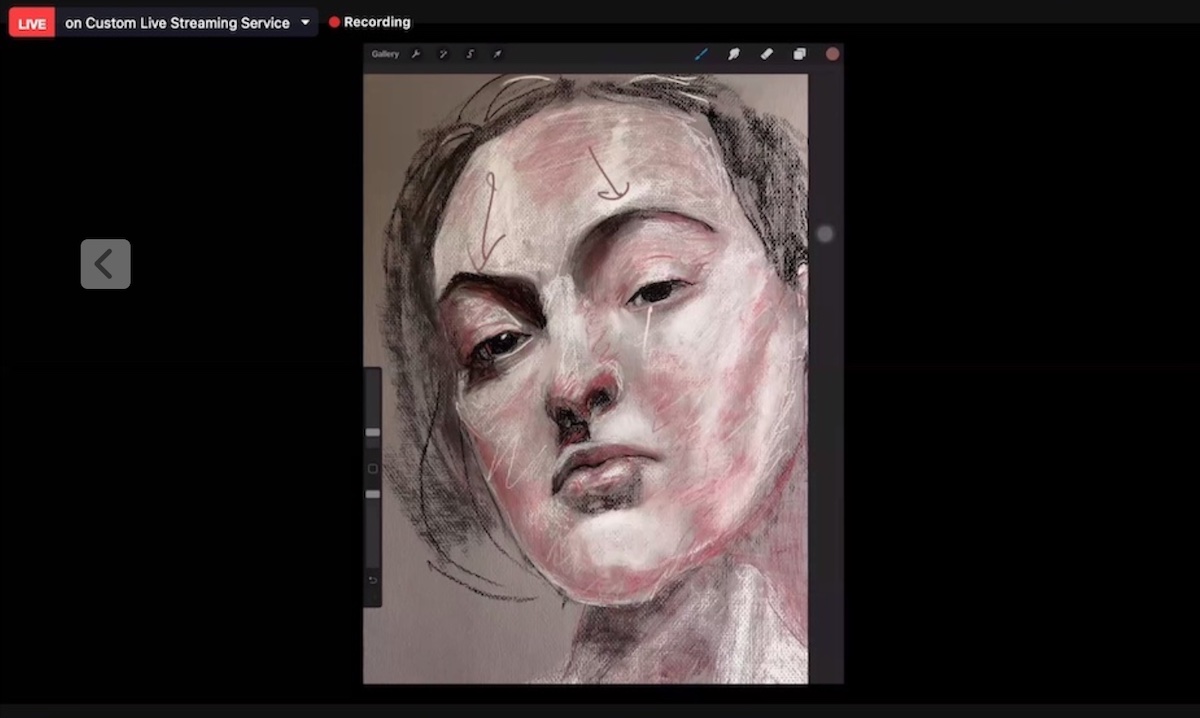Activate the Transform arrow tool
1200x718 pixels.
point(497,54)
